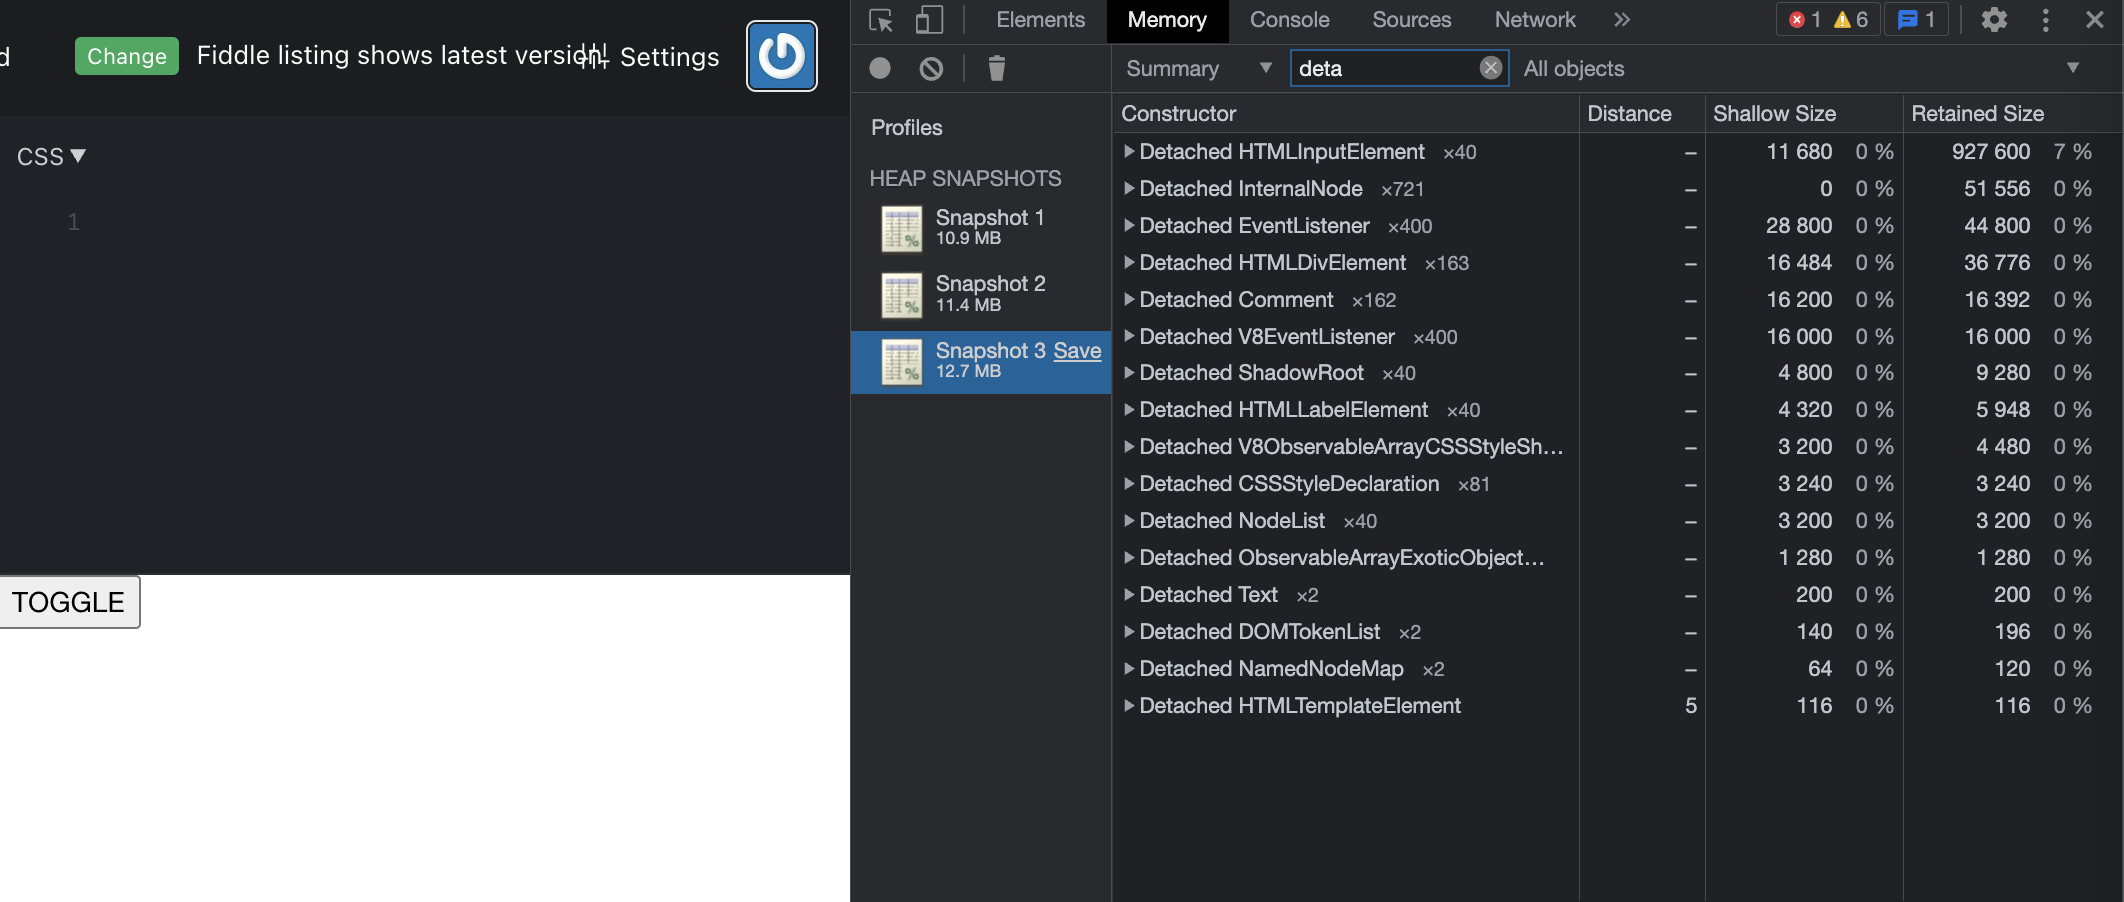2124x902 pixels.
Task: Toggle the device toolbar icon
Action: click(x=929, y=20)
